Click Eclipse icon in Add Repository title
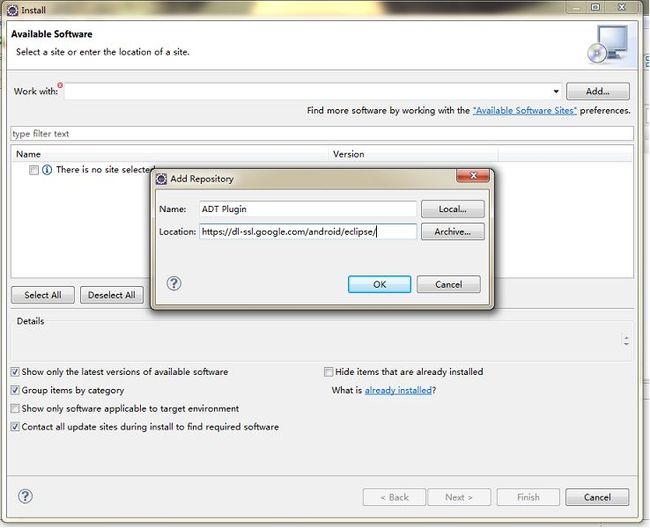Viewport: 650px width, 528px height. pyautogui.click(x=161, y=179)
